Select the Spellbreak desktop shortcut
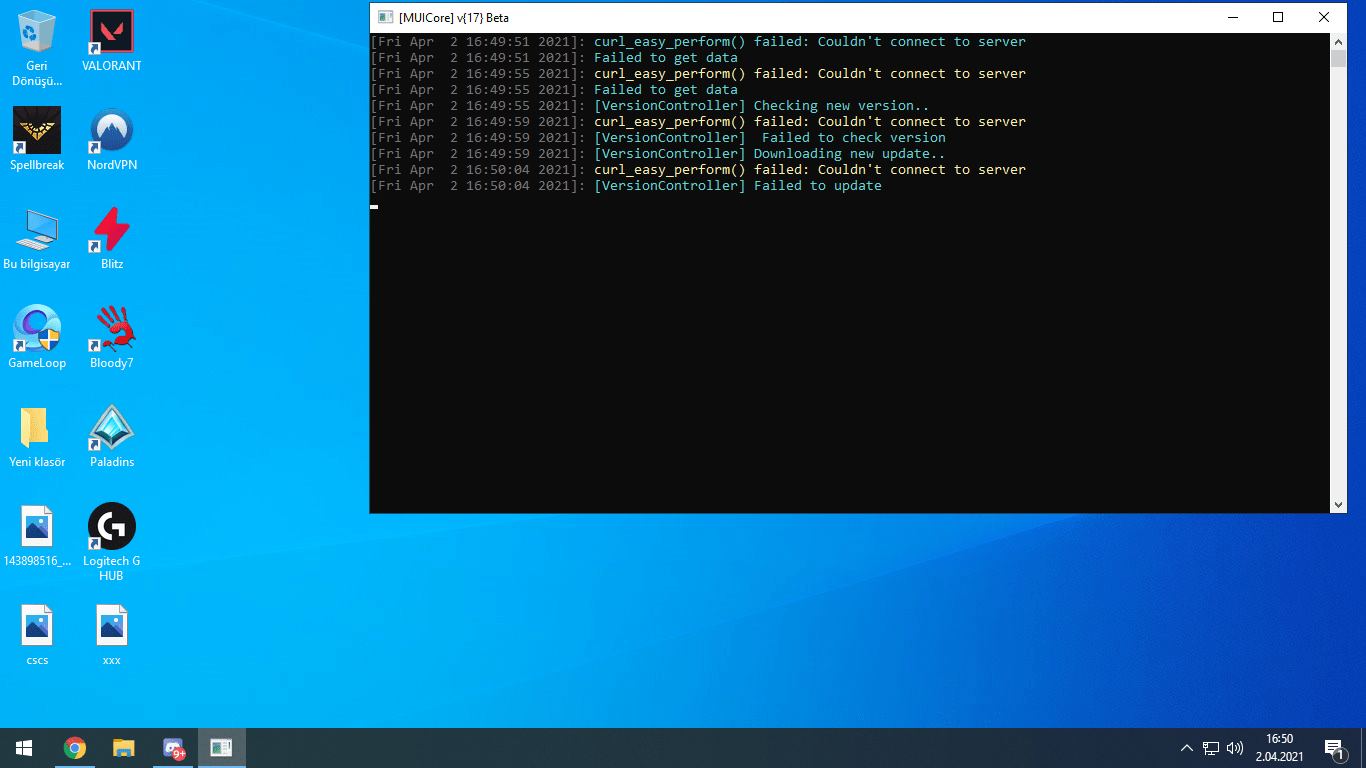The width and height of the screenshot is (1366, 768). point(37,140)
